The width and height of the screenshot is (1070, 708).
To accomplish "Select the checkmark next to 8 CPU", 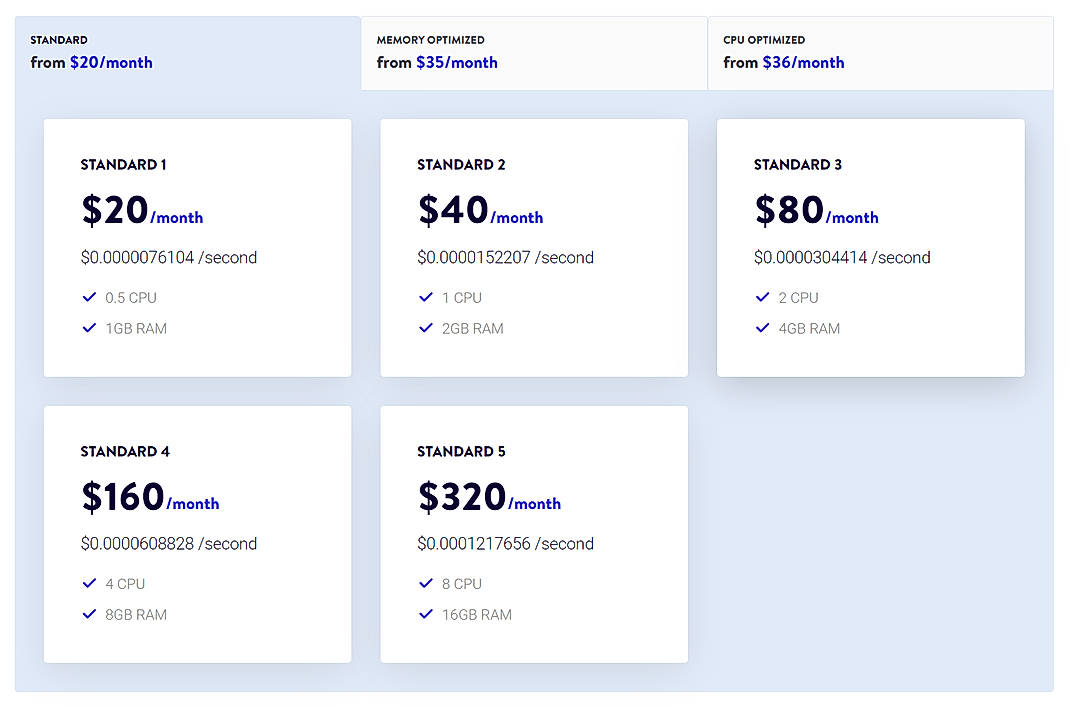I will tap(426, 583).
